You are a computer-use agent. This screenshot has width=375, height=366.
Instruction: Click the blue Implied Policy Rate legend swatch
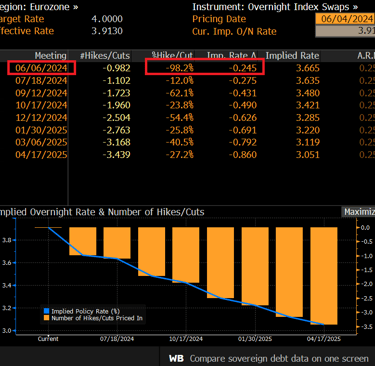[x=47, y=311]
